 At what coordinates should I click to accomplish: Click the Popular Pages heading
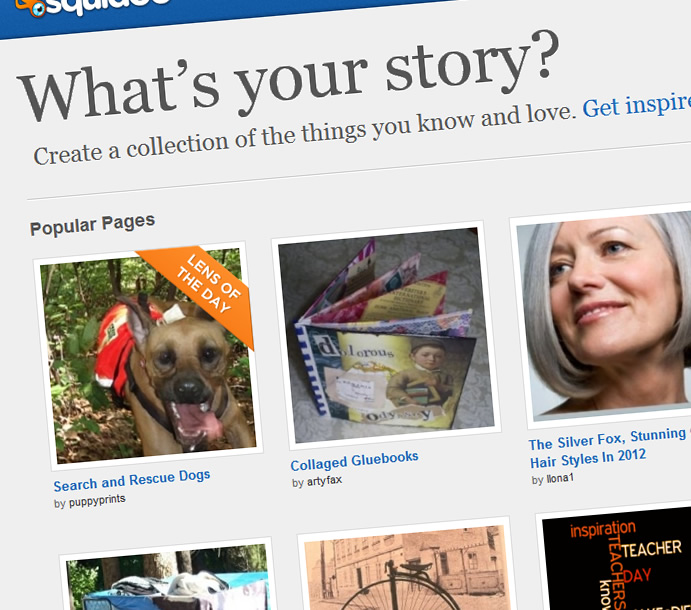click(x=92, y=224)
